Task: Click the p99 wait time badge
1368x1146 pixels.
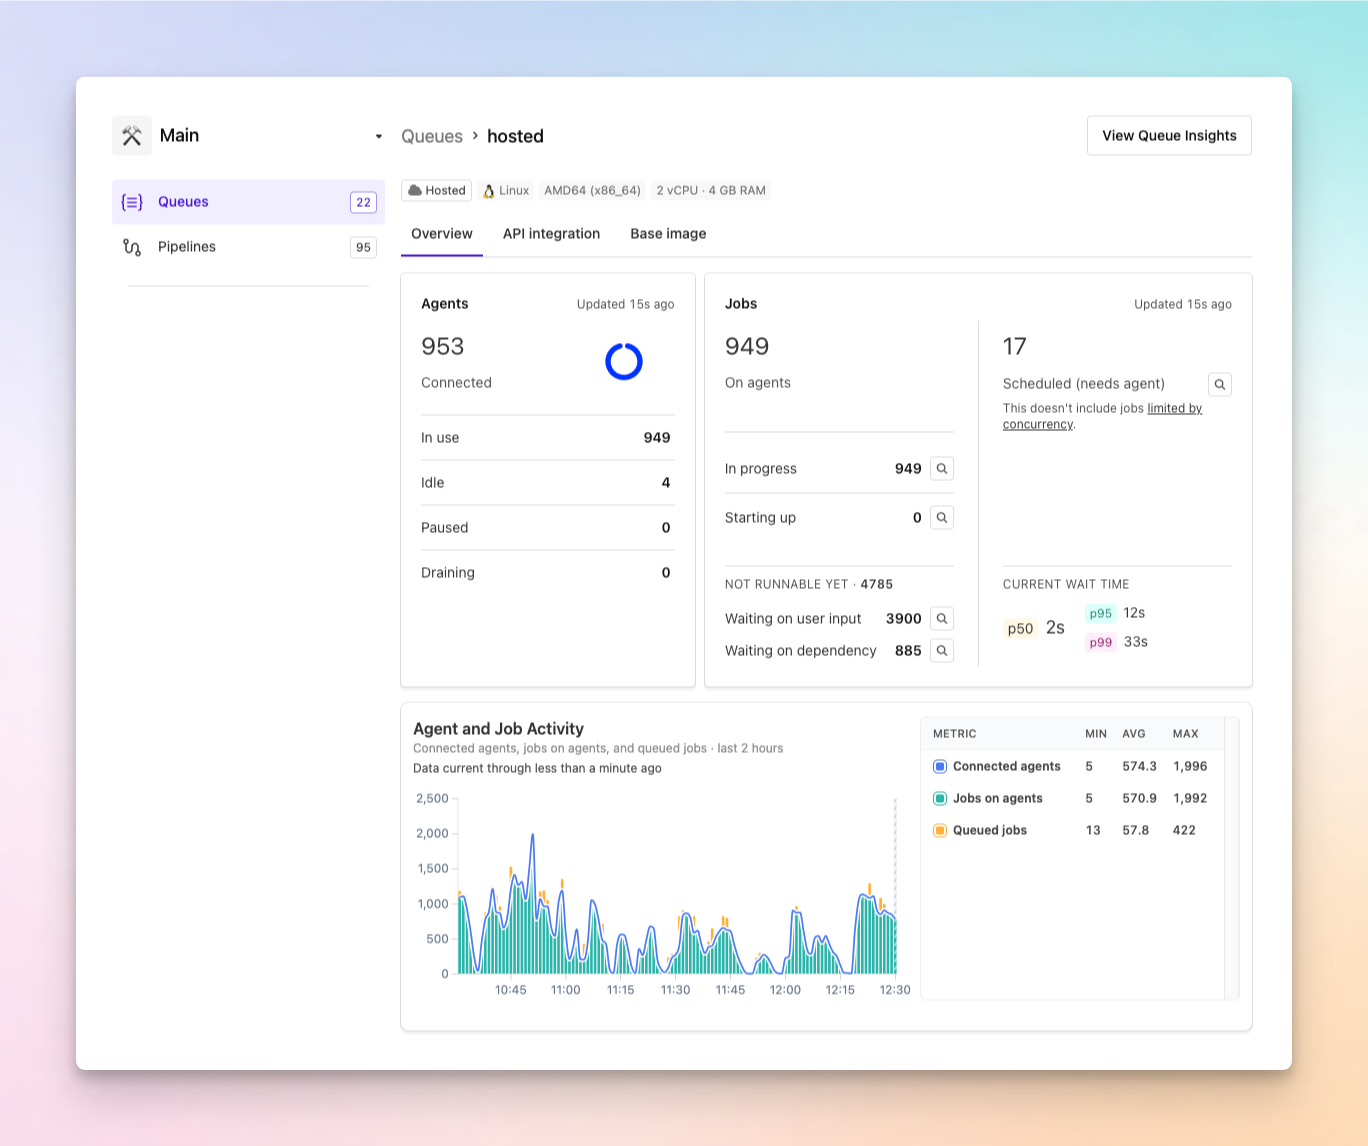Action: (1101, 642)
